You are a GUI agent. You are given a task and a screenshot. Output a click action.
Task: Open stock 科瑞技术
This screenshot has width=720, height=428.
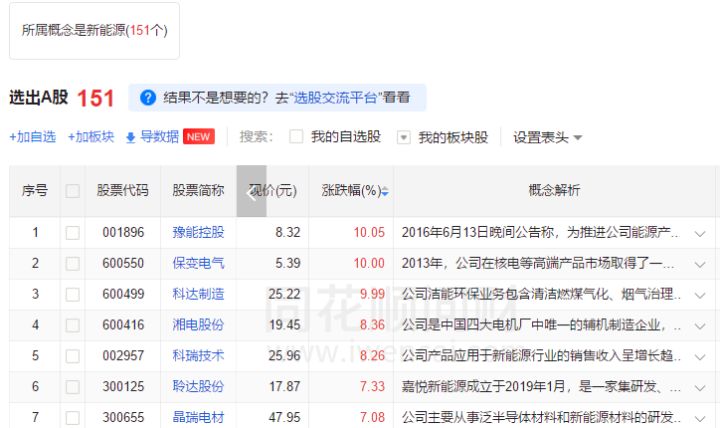[198, 355]
